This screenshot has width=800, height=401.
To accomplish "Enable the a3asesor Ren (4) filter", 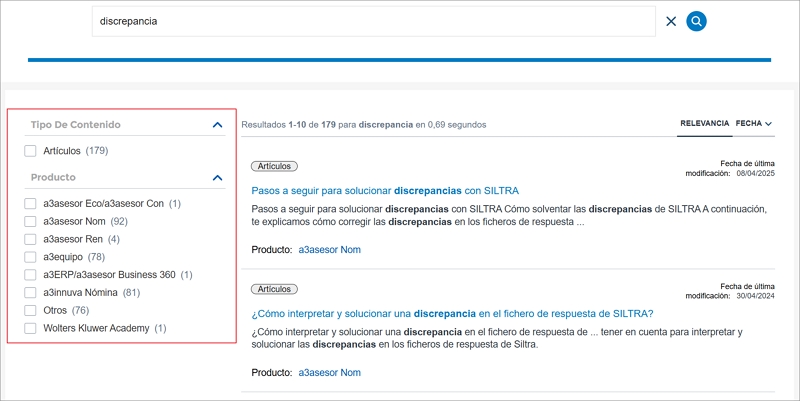I will tap(30, 239).
